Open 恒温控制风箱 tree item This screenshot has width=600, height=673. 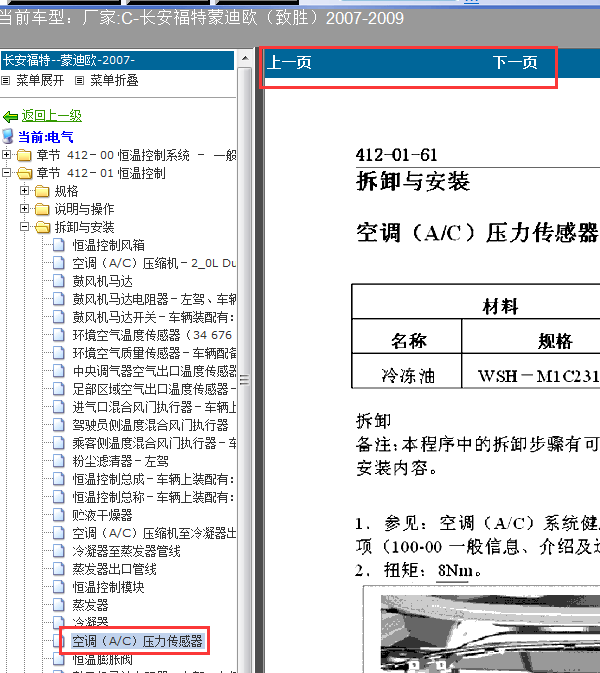(108, 245)
